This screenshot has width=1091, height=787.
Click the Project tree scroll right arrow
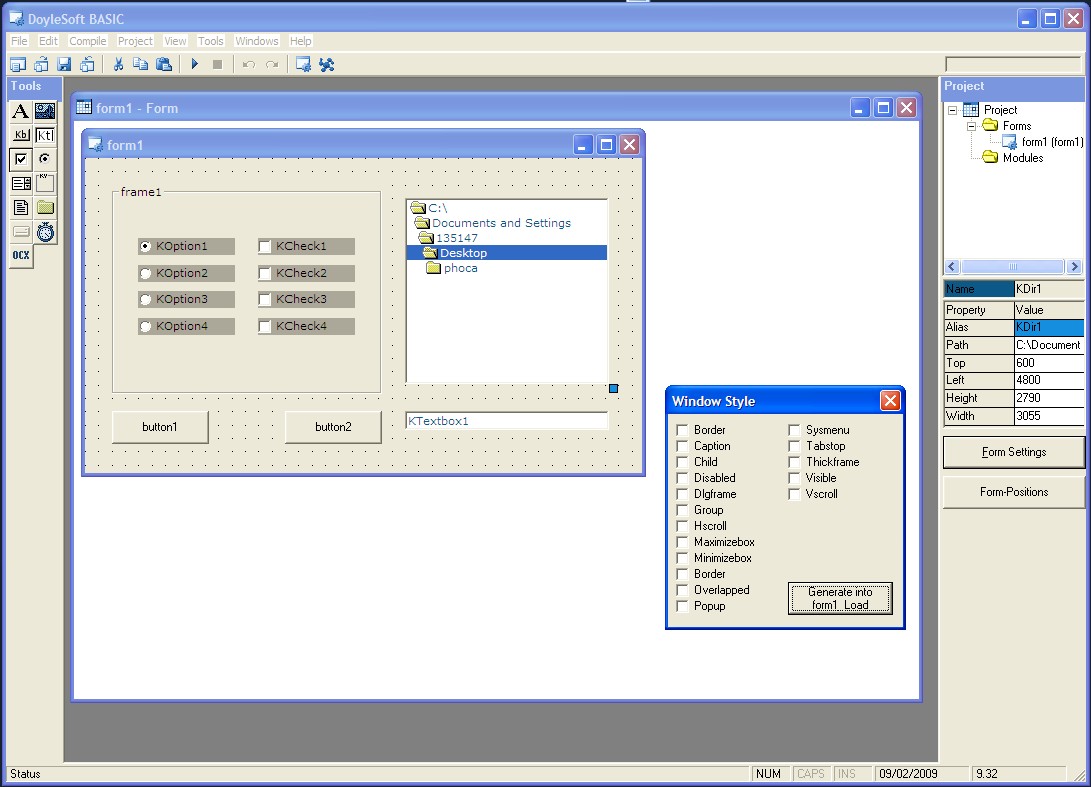pyautogui.click(x=1074, y=267)
